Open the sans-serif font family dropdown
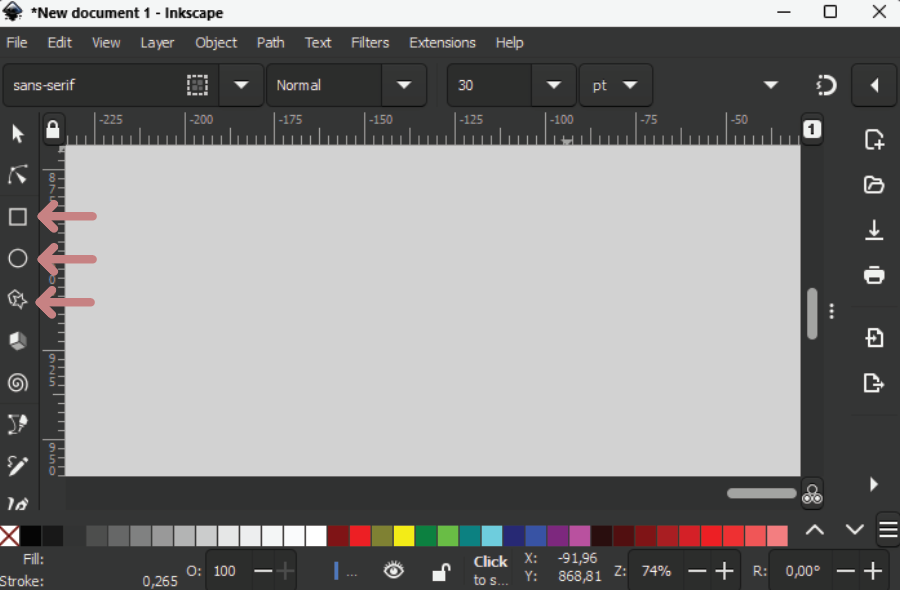The image size is (900, 590). pos(241,85)
